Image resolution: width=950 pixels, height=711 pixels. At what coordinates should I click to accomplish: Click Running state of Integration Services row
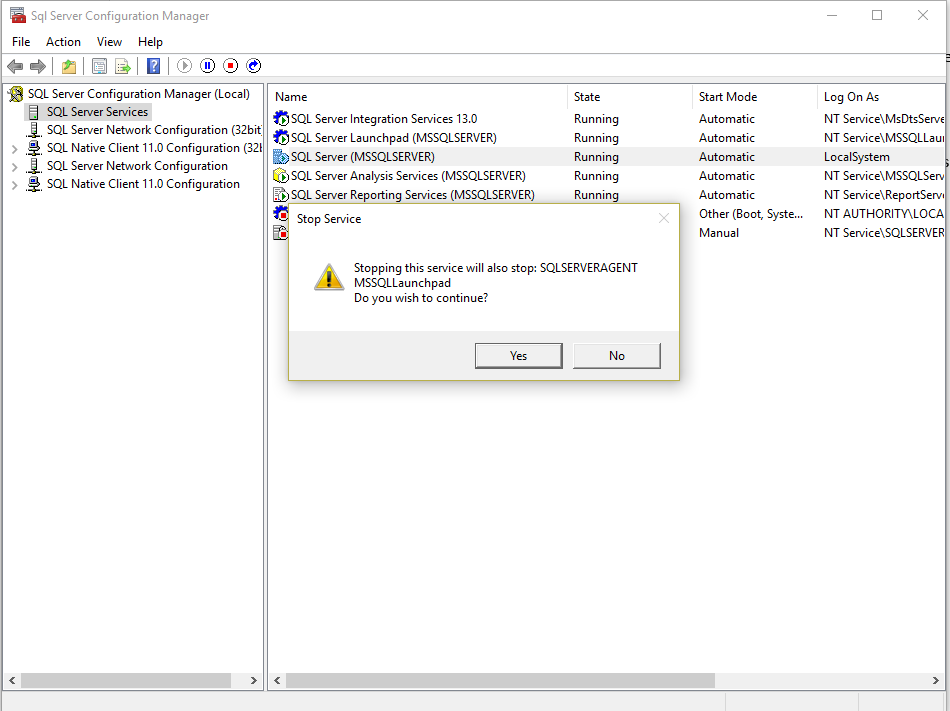(x=596, y=119)
